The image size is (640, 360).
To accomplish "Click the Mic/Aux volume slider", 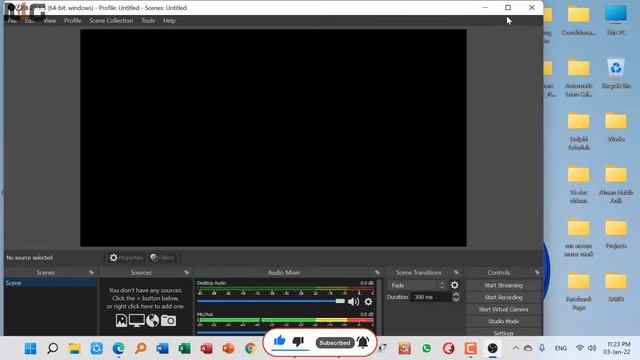I will [x=231, y=332].
